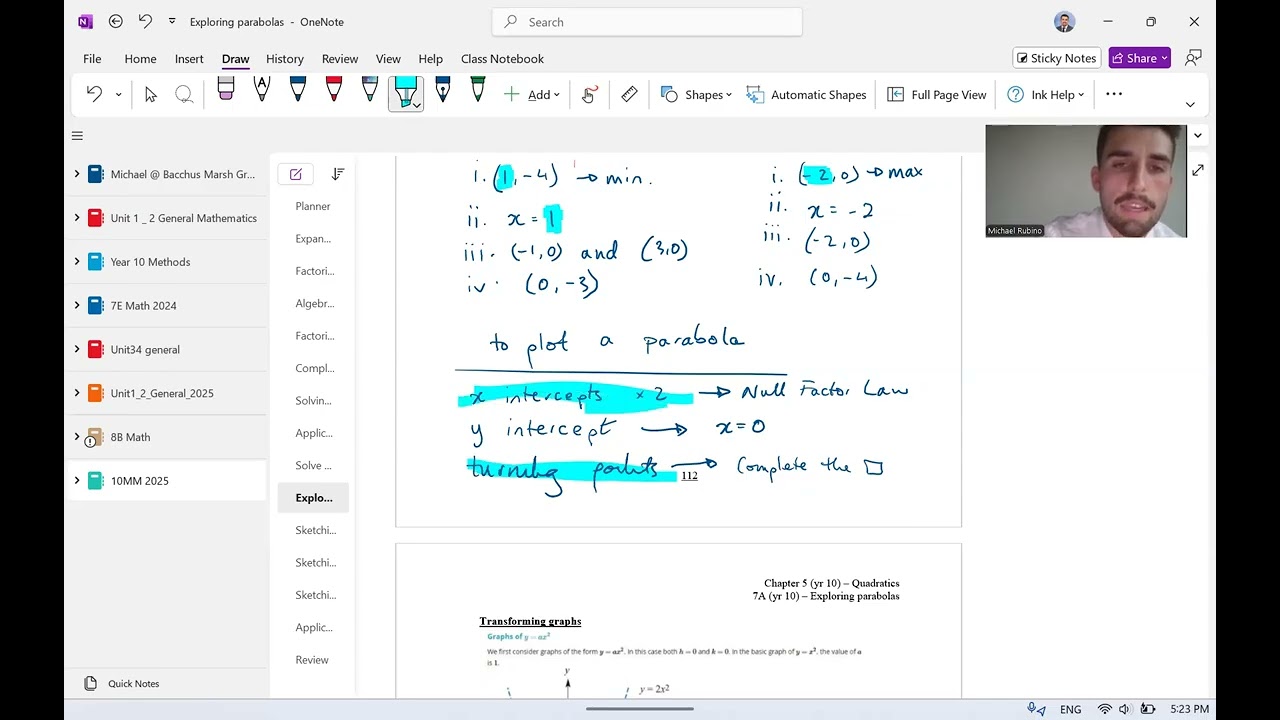Switch to the History tab

285,59
